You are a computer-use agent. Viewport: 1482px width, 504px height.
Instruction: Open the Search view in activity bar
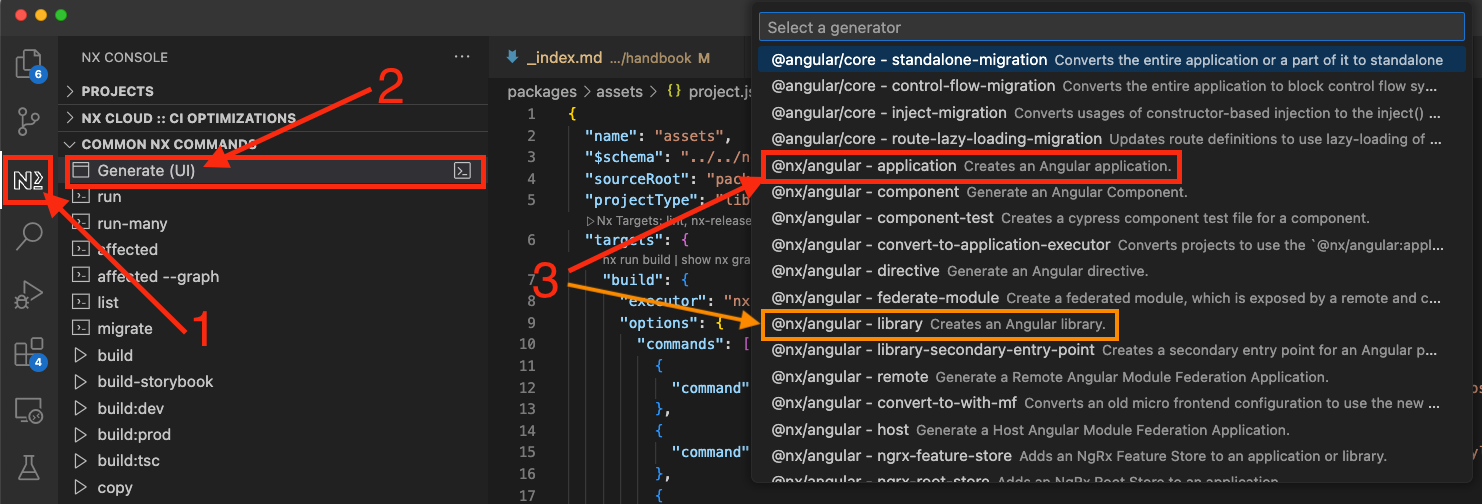point(29,237)
